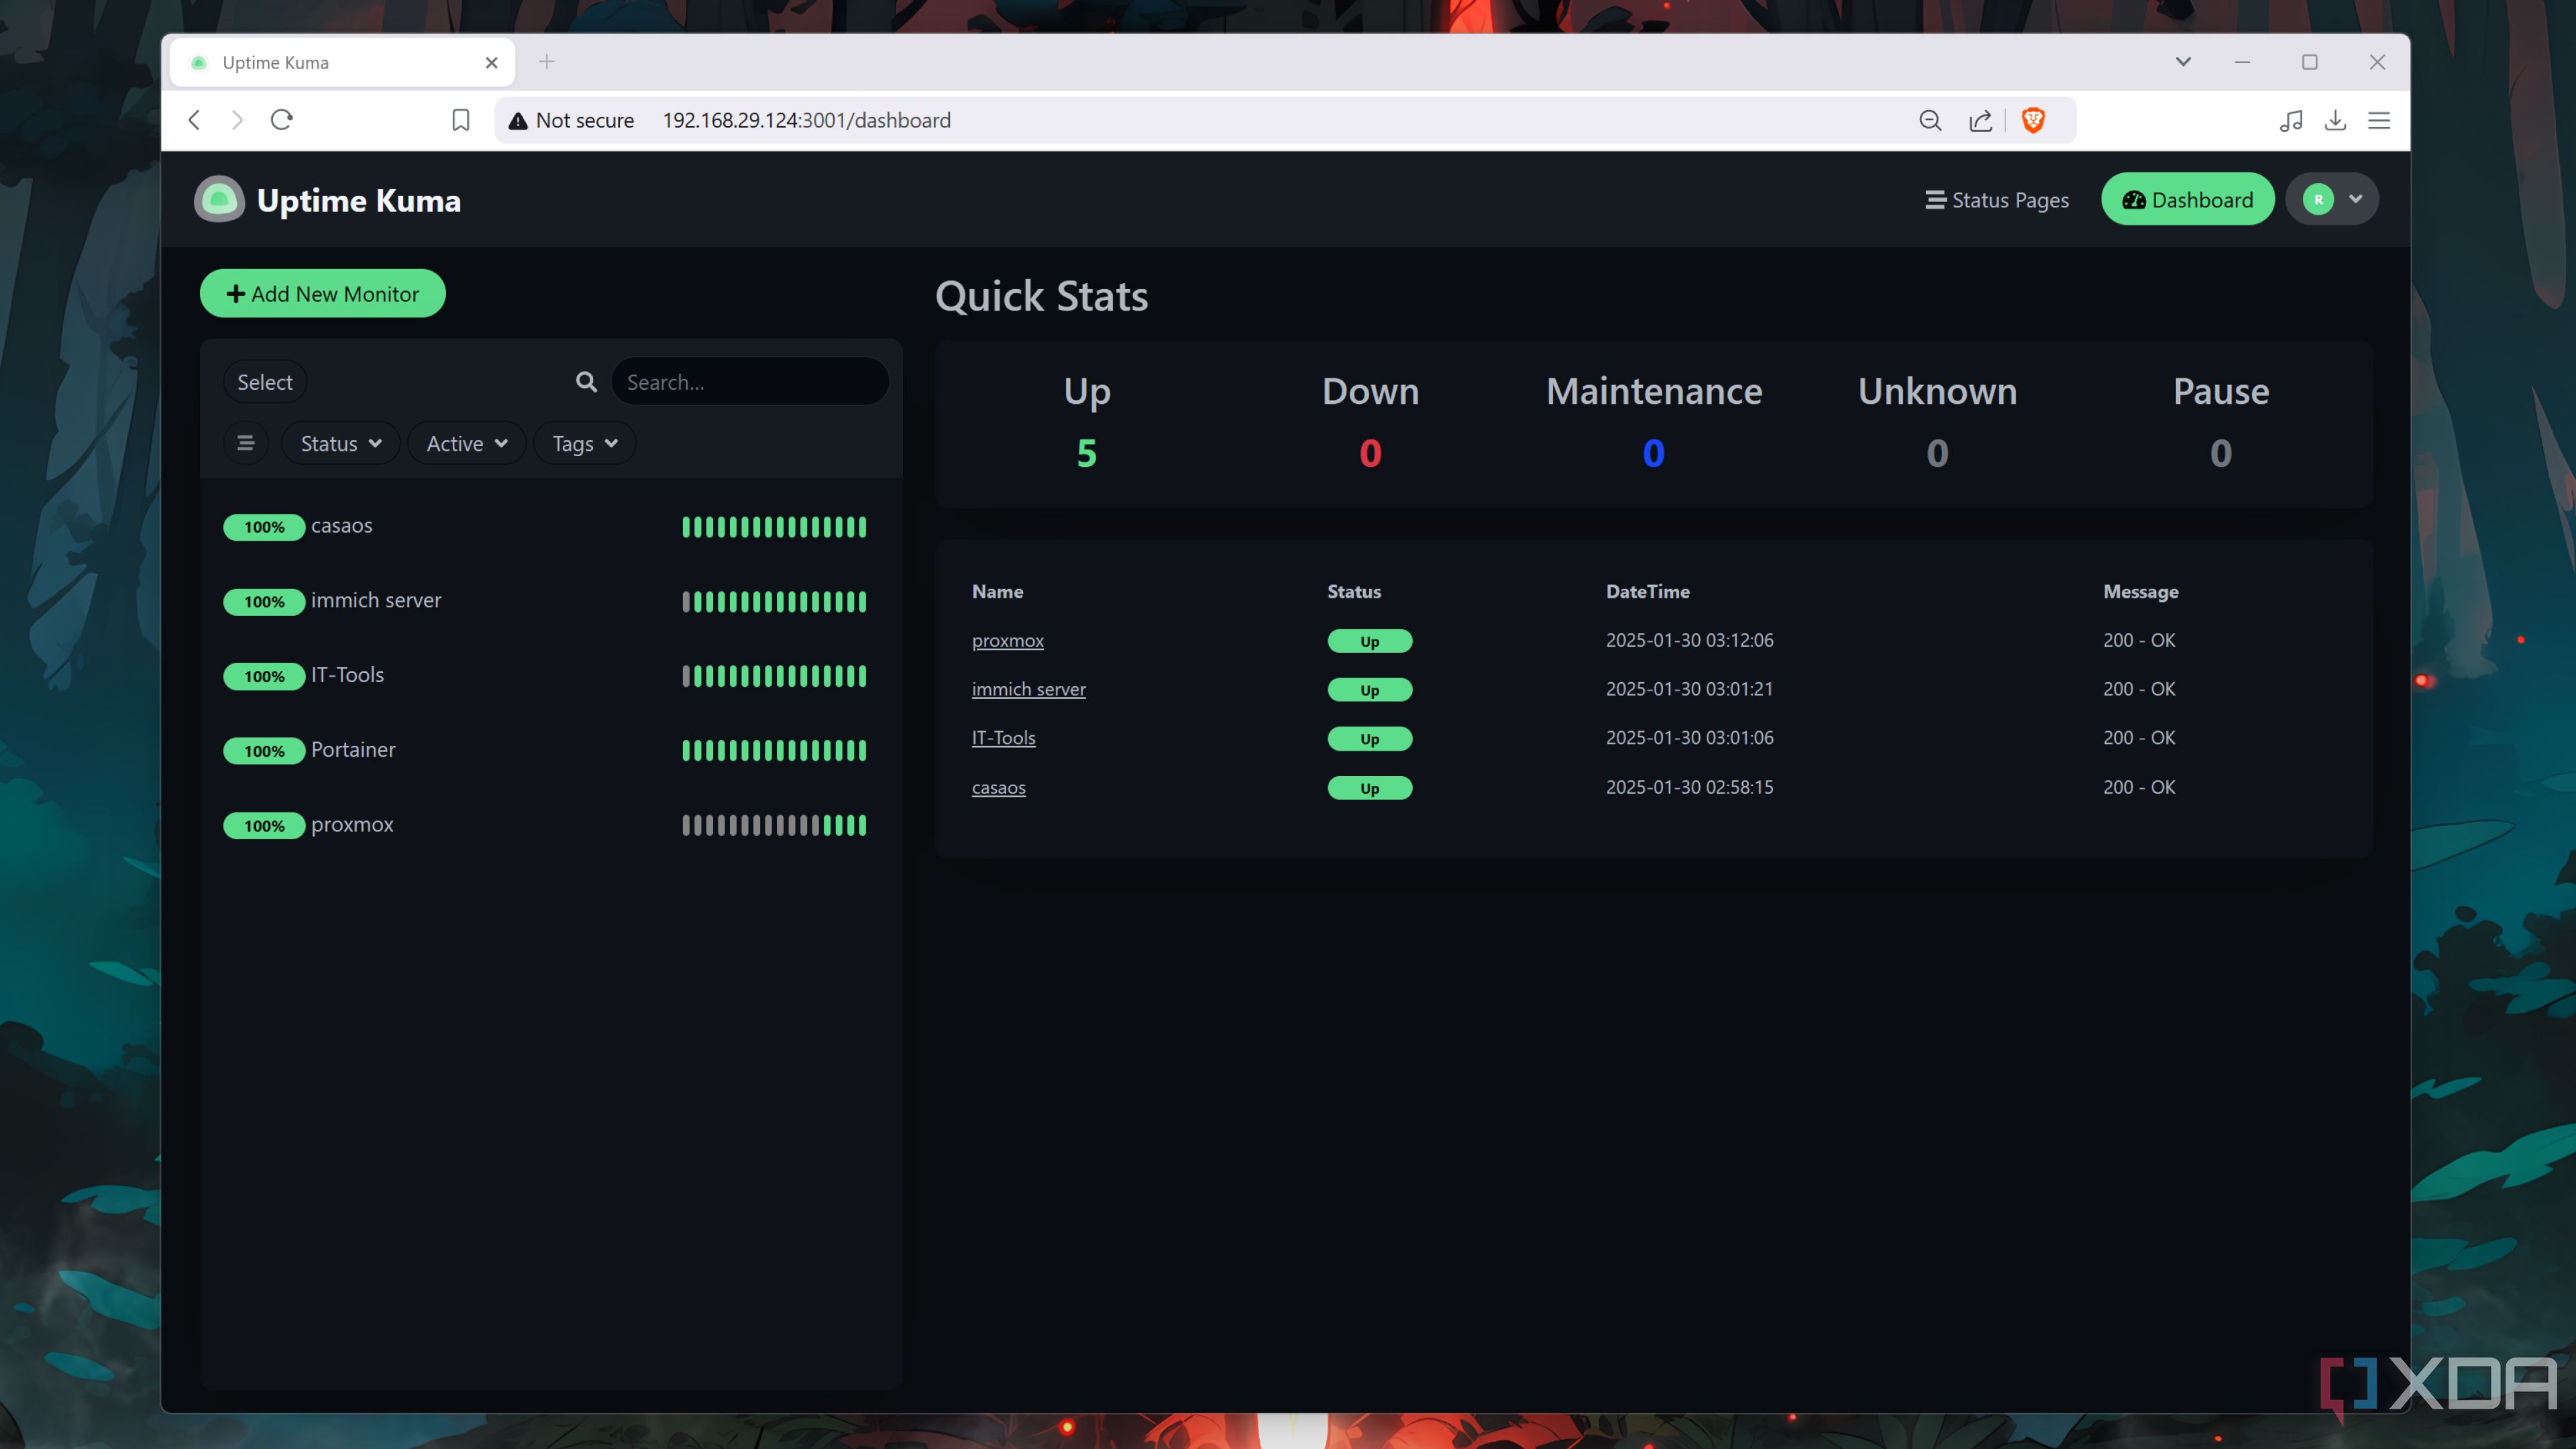Click the Add New Monitor button
Screen dimensions: 2576x1449
tap(322, 293)
